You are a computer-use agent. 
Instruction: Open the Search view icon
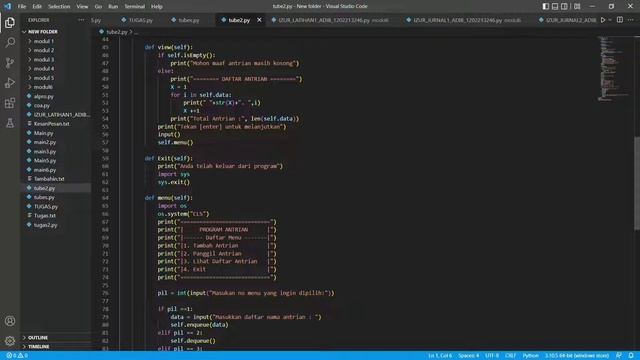(x=10, y=42)
